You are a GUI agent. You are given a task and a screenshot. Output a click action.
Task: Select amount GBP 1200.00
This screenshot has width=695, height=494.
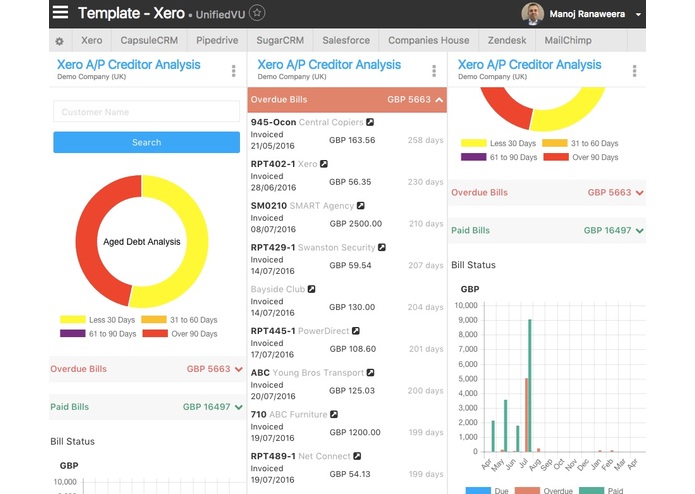[x=355, y=432]
